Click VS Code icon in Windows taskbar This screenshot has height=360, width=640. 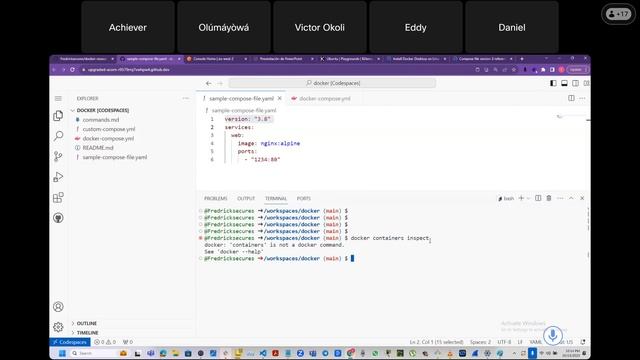coord(263,353)
